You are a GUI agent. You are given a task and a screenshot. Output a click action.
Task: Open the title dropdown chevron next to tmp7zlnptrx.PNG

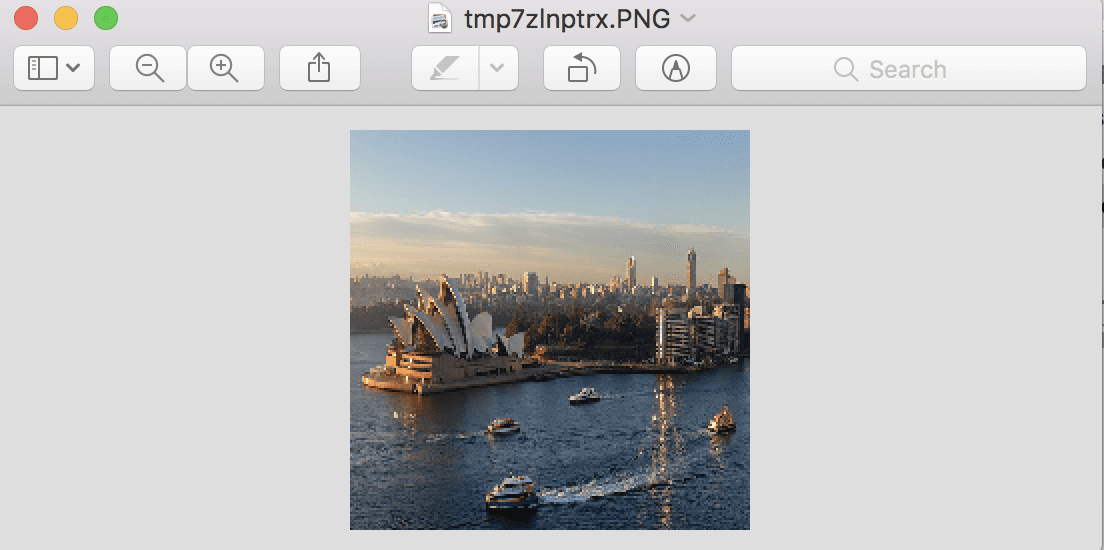[x=688, y=19]
